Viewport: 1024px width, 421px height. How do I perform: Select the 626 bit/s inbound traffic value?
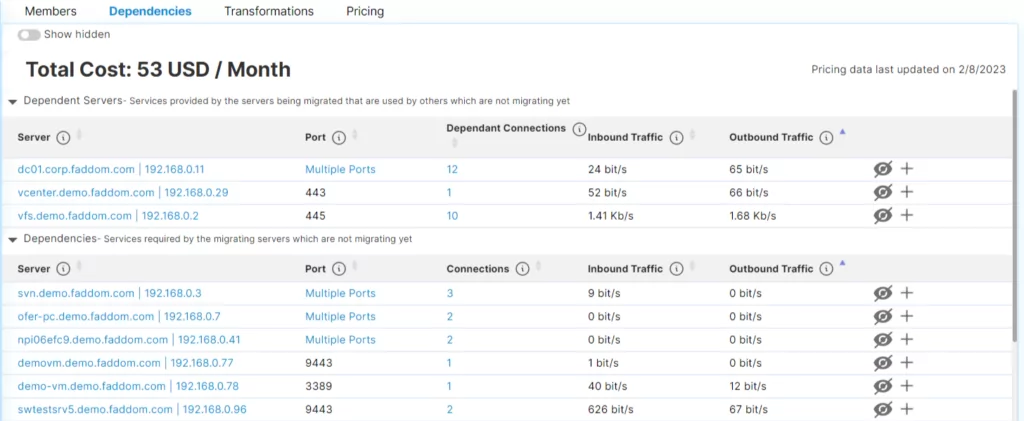tap(609, 409)
